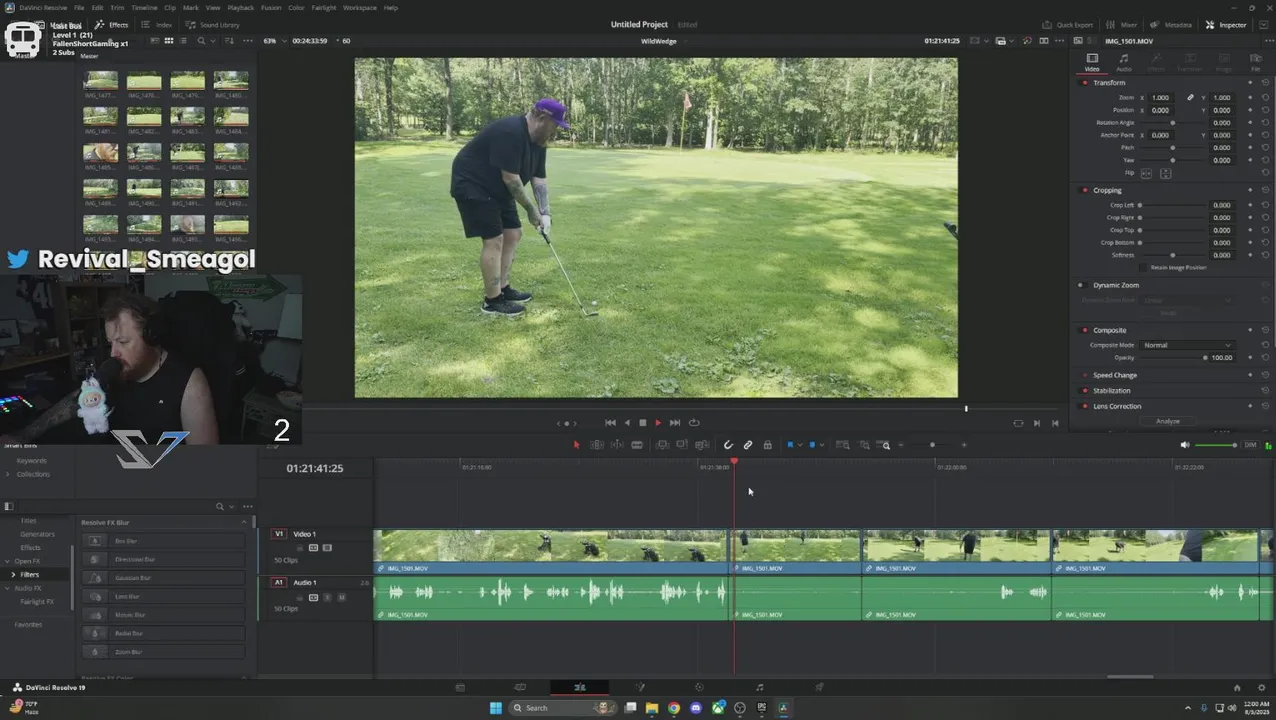Viewport: 1276px width, 720px height.
Task: Click the Windows taskbar Search box
Action: pyautogui.click(x=562, y=708)
